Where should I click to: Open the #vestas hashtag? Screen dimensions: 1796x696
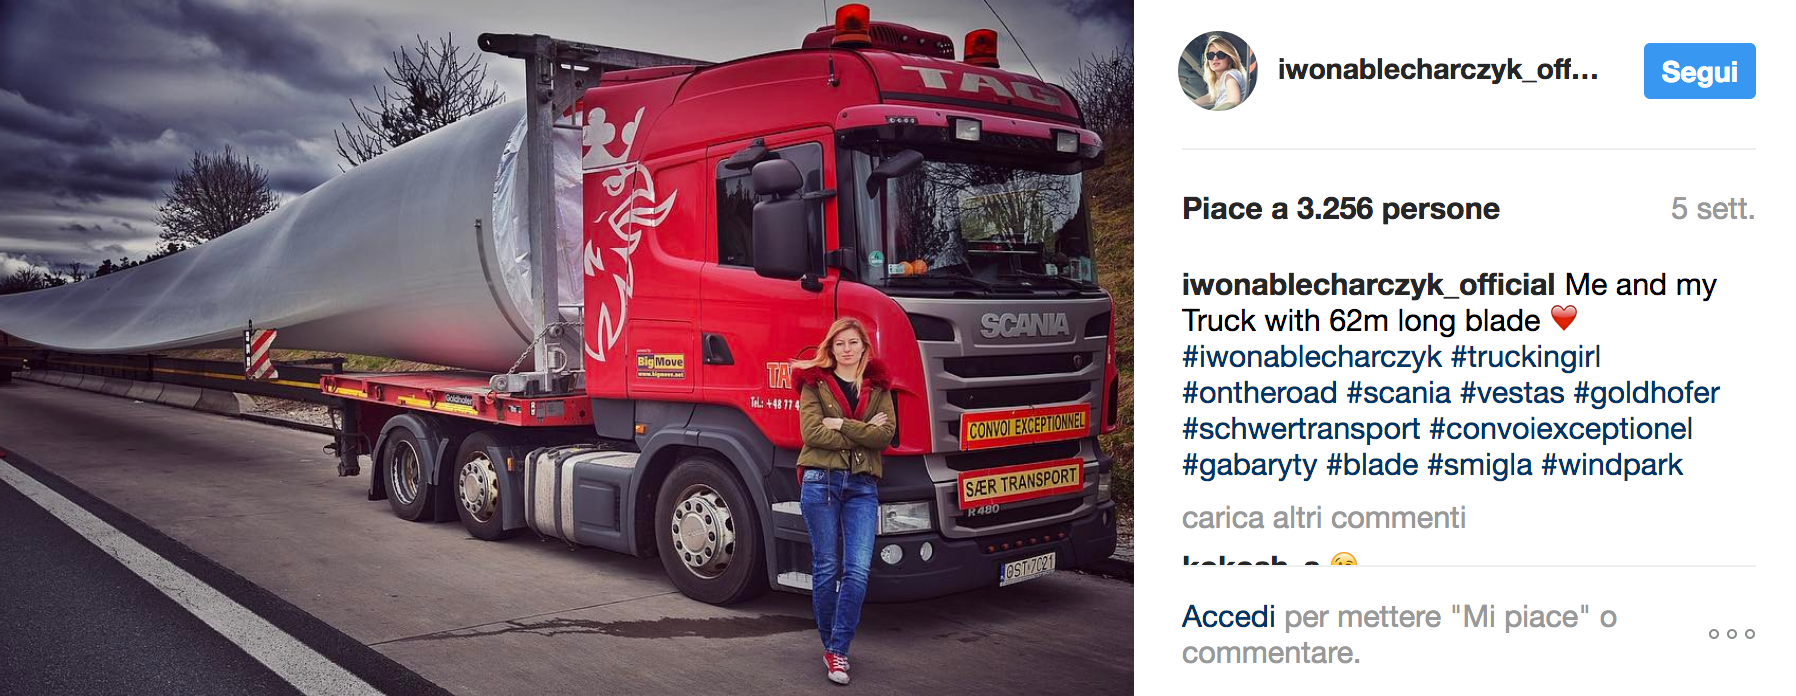tap(1511, 393)
